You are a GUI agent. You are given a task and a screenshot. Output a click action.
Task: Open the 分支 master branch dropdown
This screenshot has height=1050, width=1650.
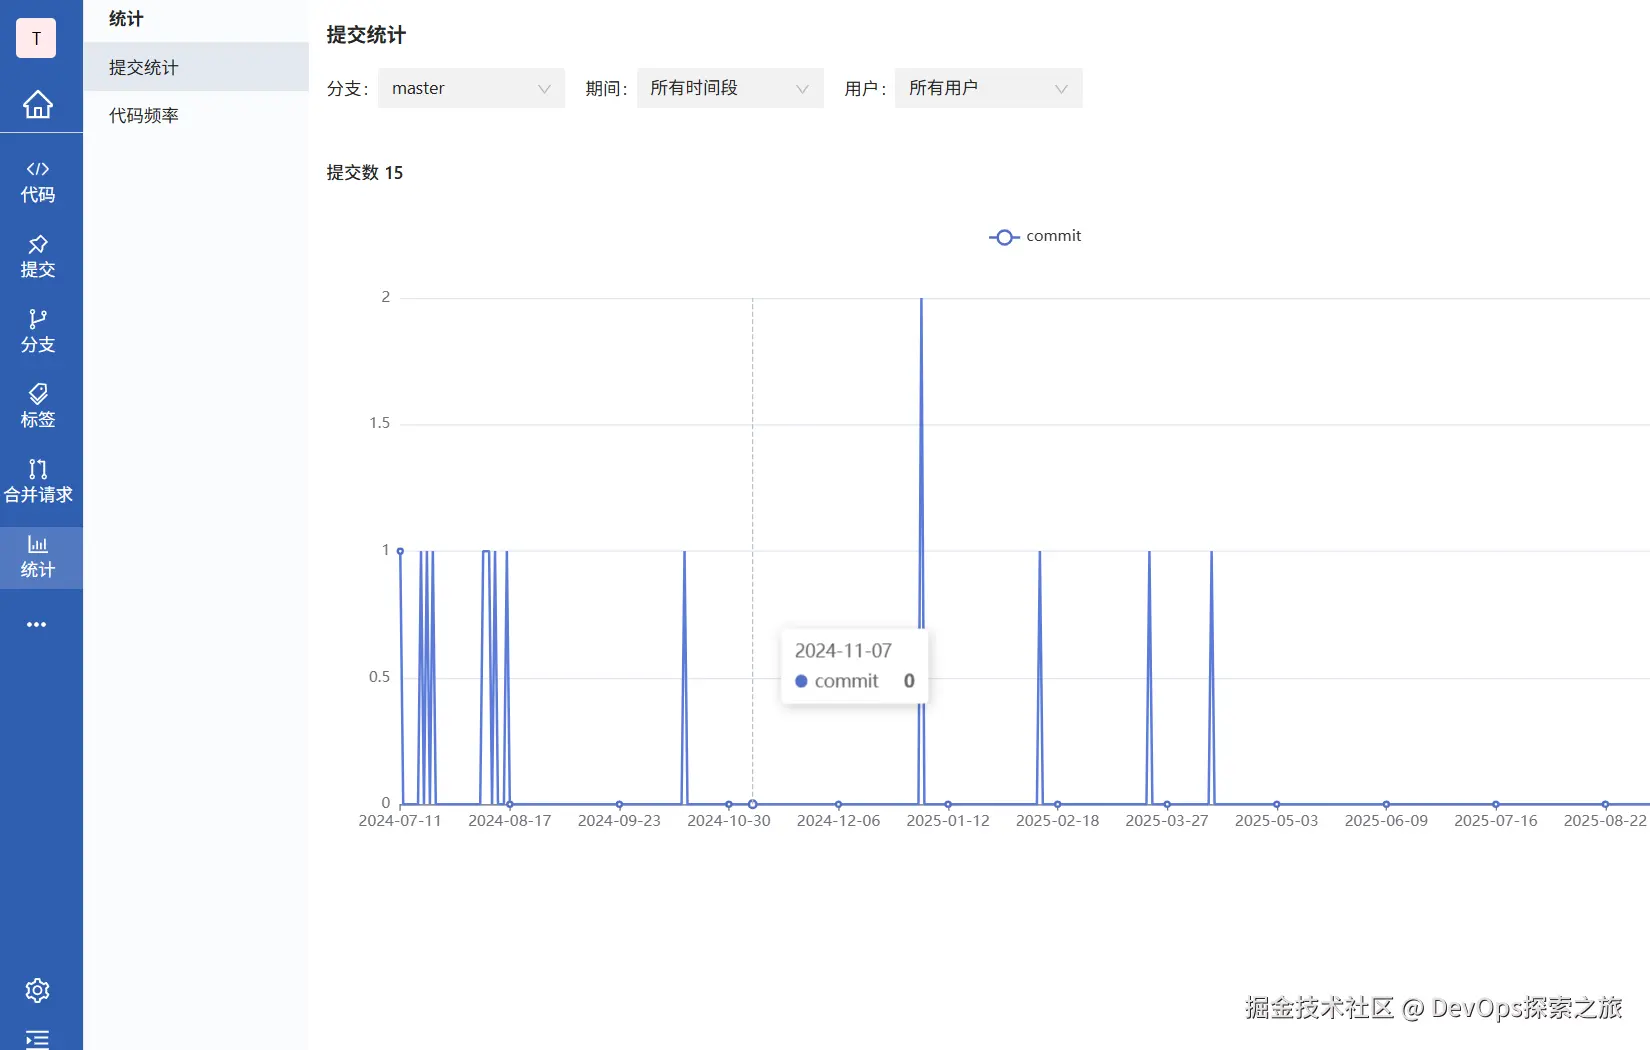click(471, 88)
